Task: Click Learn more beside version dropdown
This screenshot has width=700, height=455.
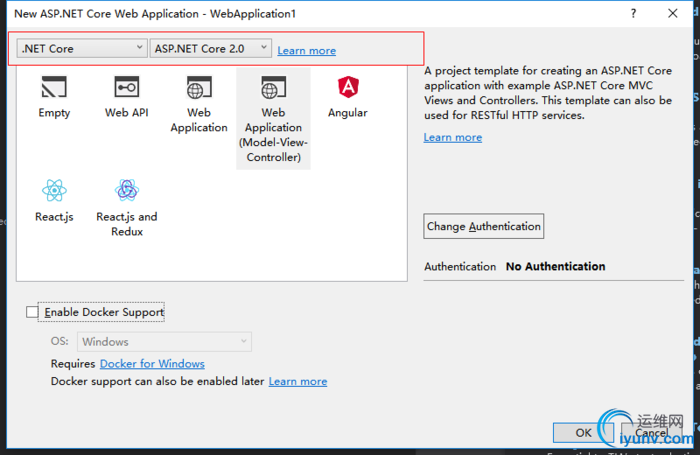Action: [307, 50]
